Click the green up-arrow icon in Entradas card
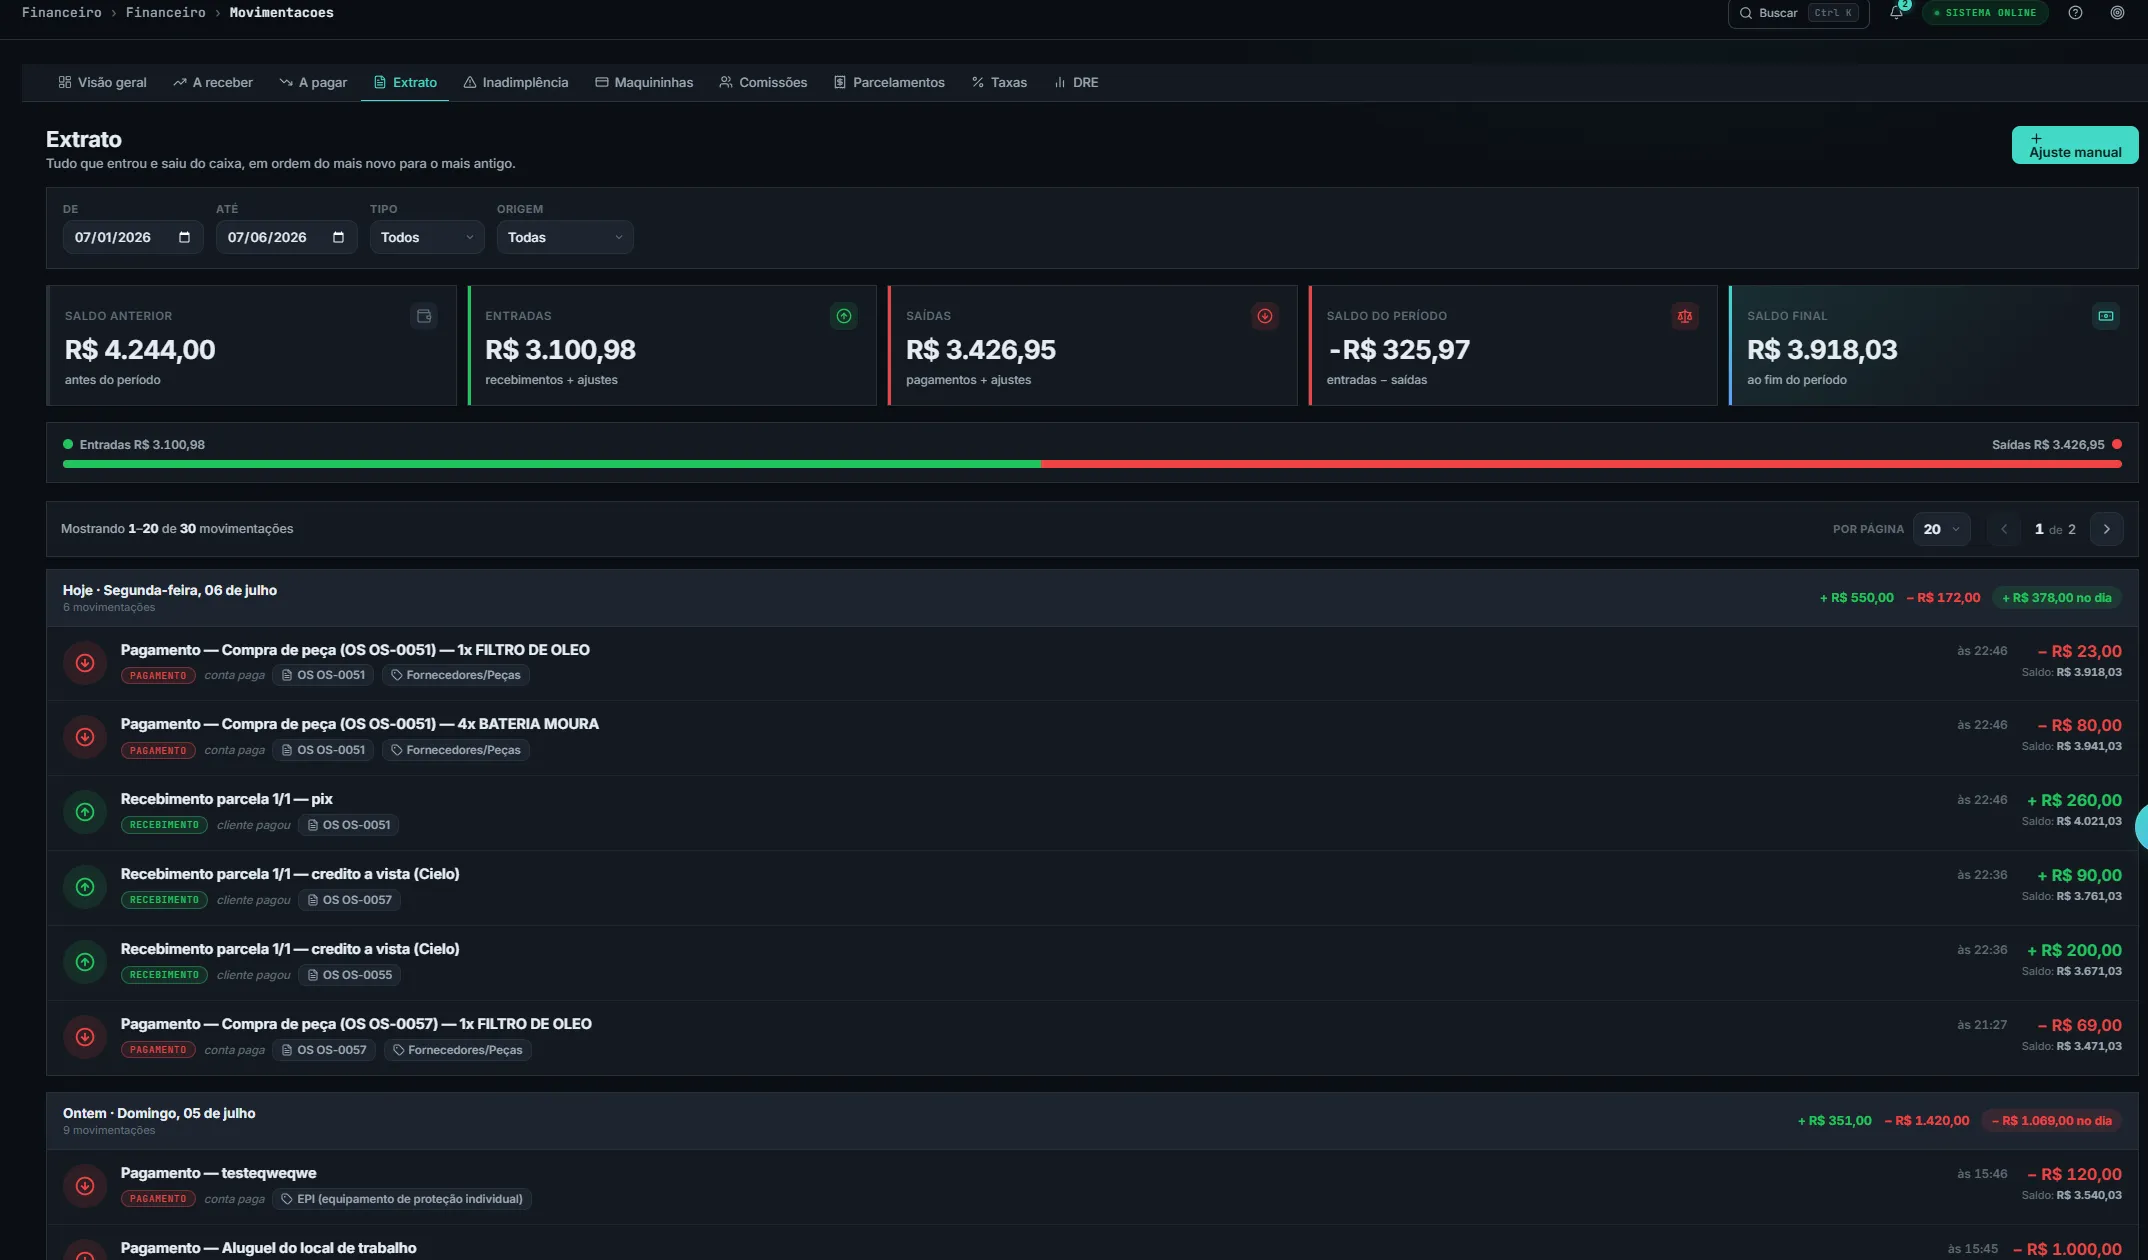 pos(844,316)
